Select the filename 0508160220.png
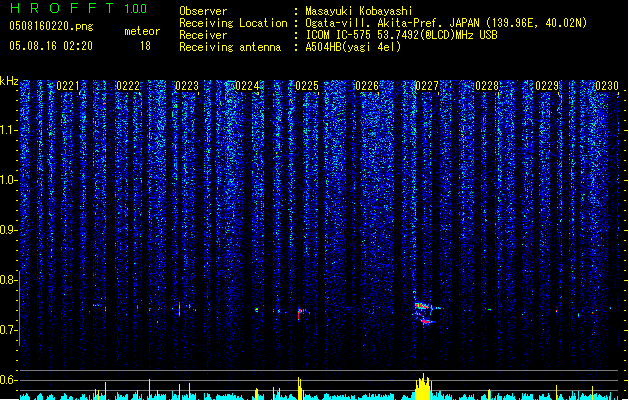Viewport: 629px width, 400px height. [51, 26]
